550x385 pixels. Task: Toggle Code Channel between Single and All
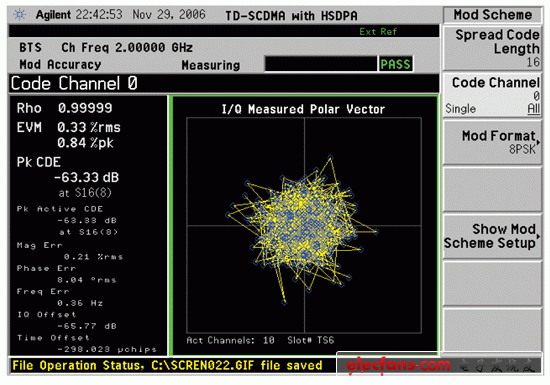tap(492, 95)
